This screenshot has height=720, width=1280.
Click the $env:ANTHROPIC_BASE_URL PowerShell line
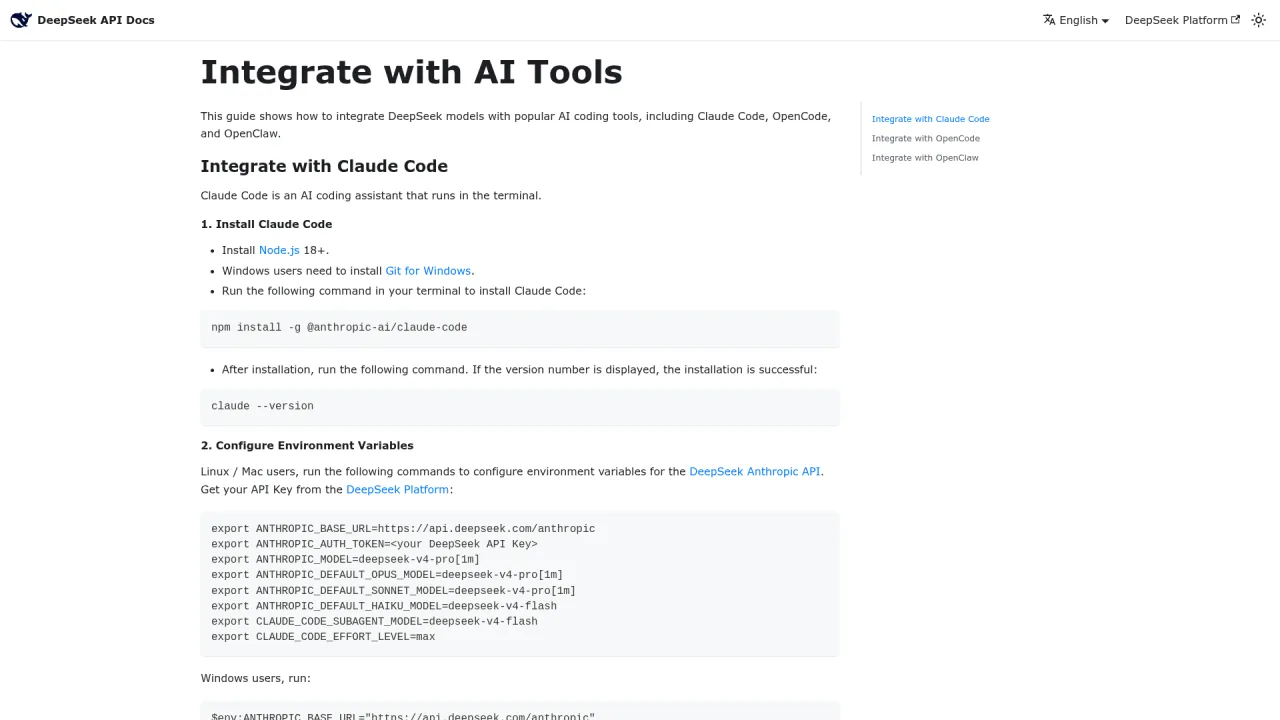tap(403, 715)
